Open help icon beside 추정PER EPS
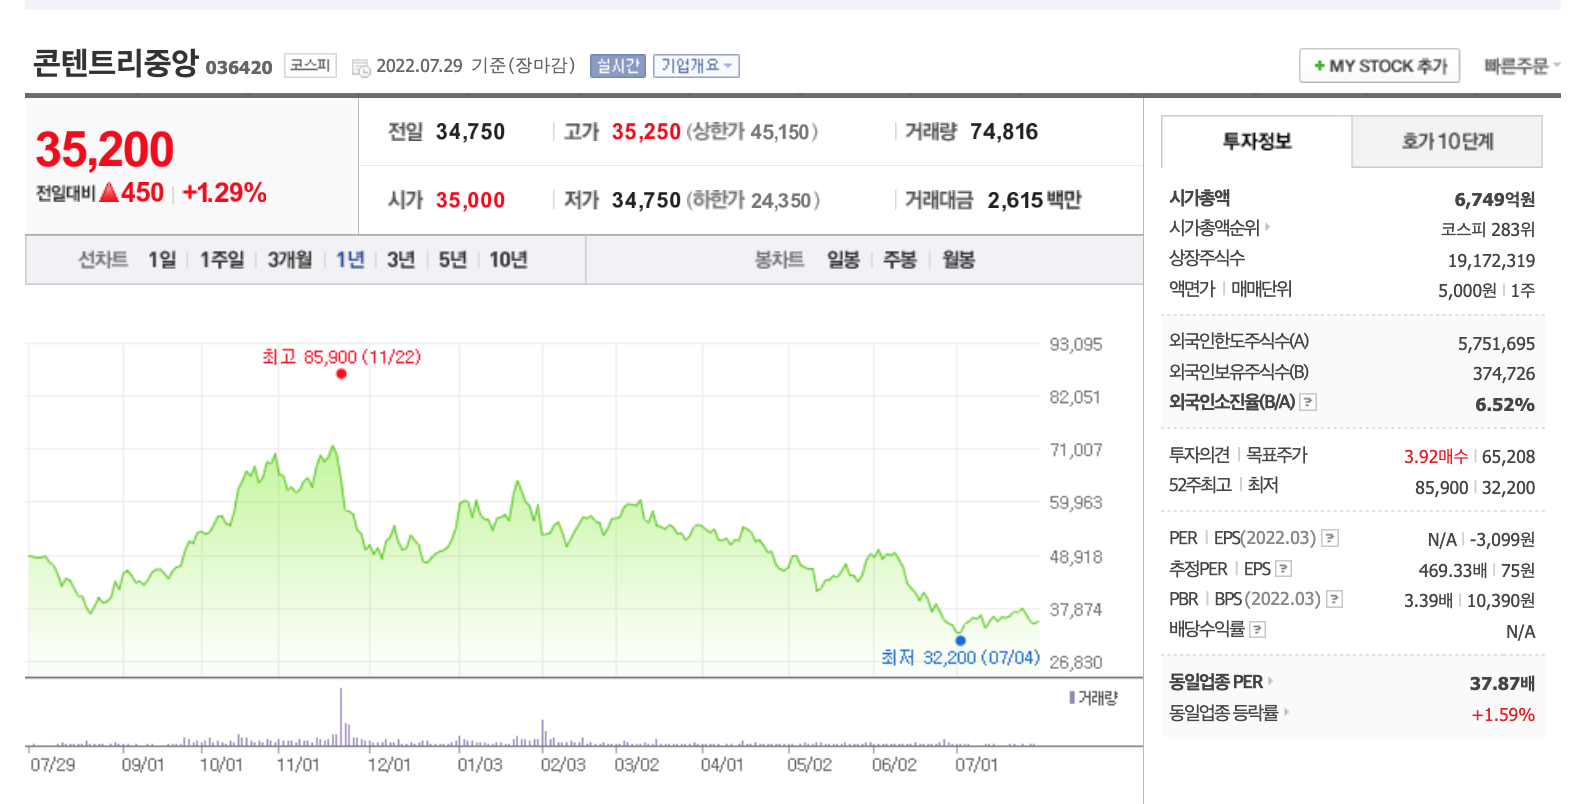The width and height of the screenshot is (1582, 804). [1283, 569]
